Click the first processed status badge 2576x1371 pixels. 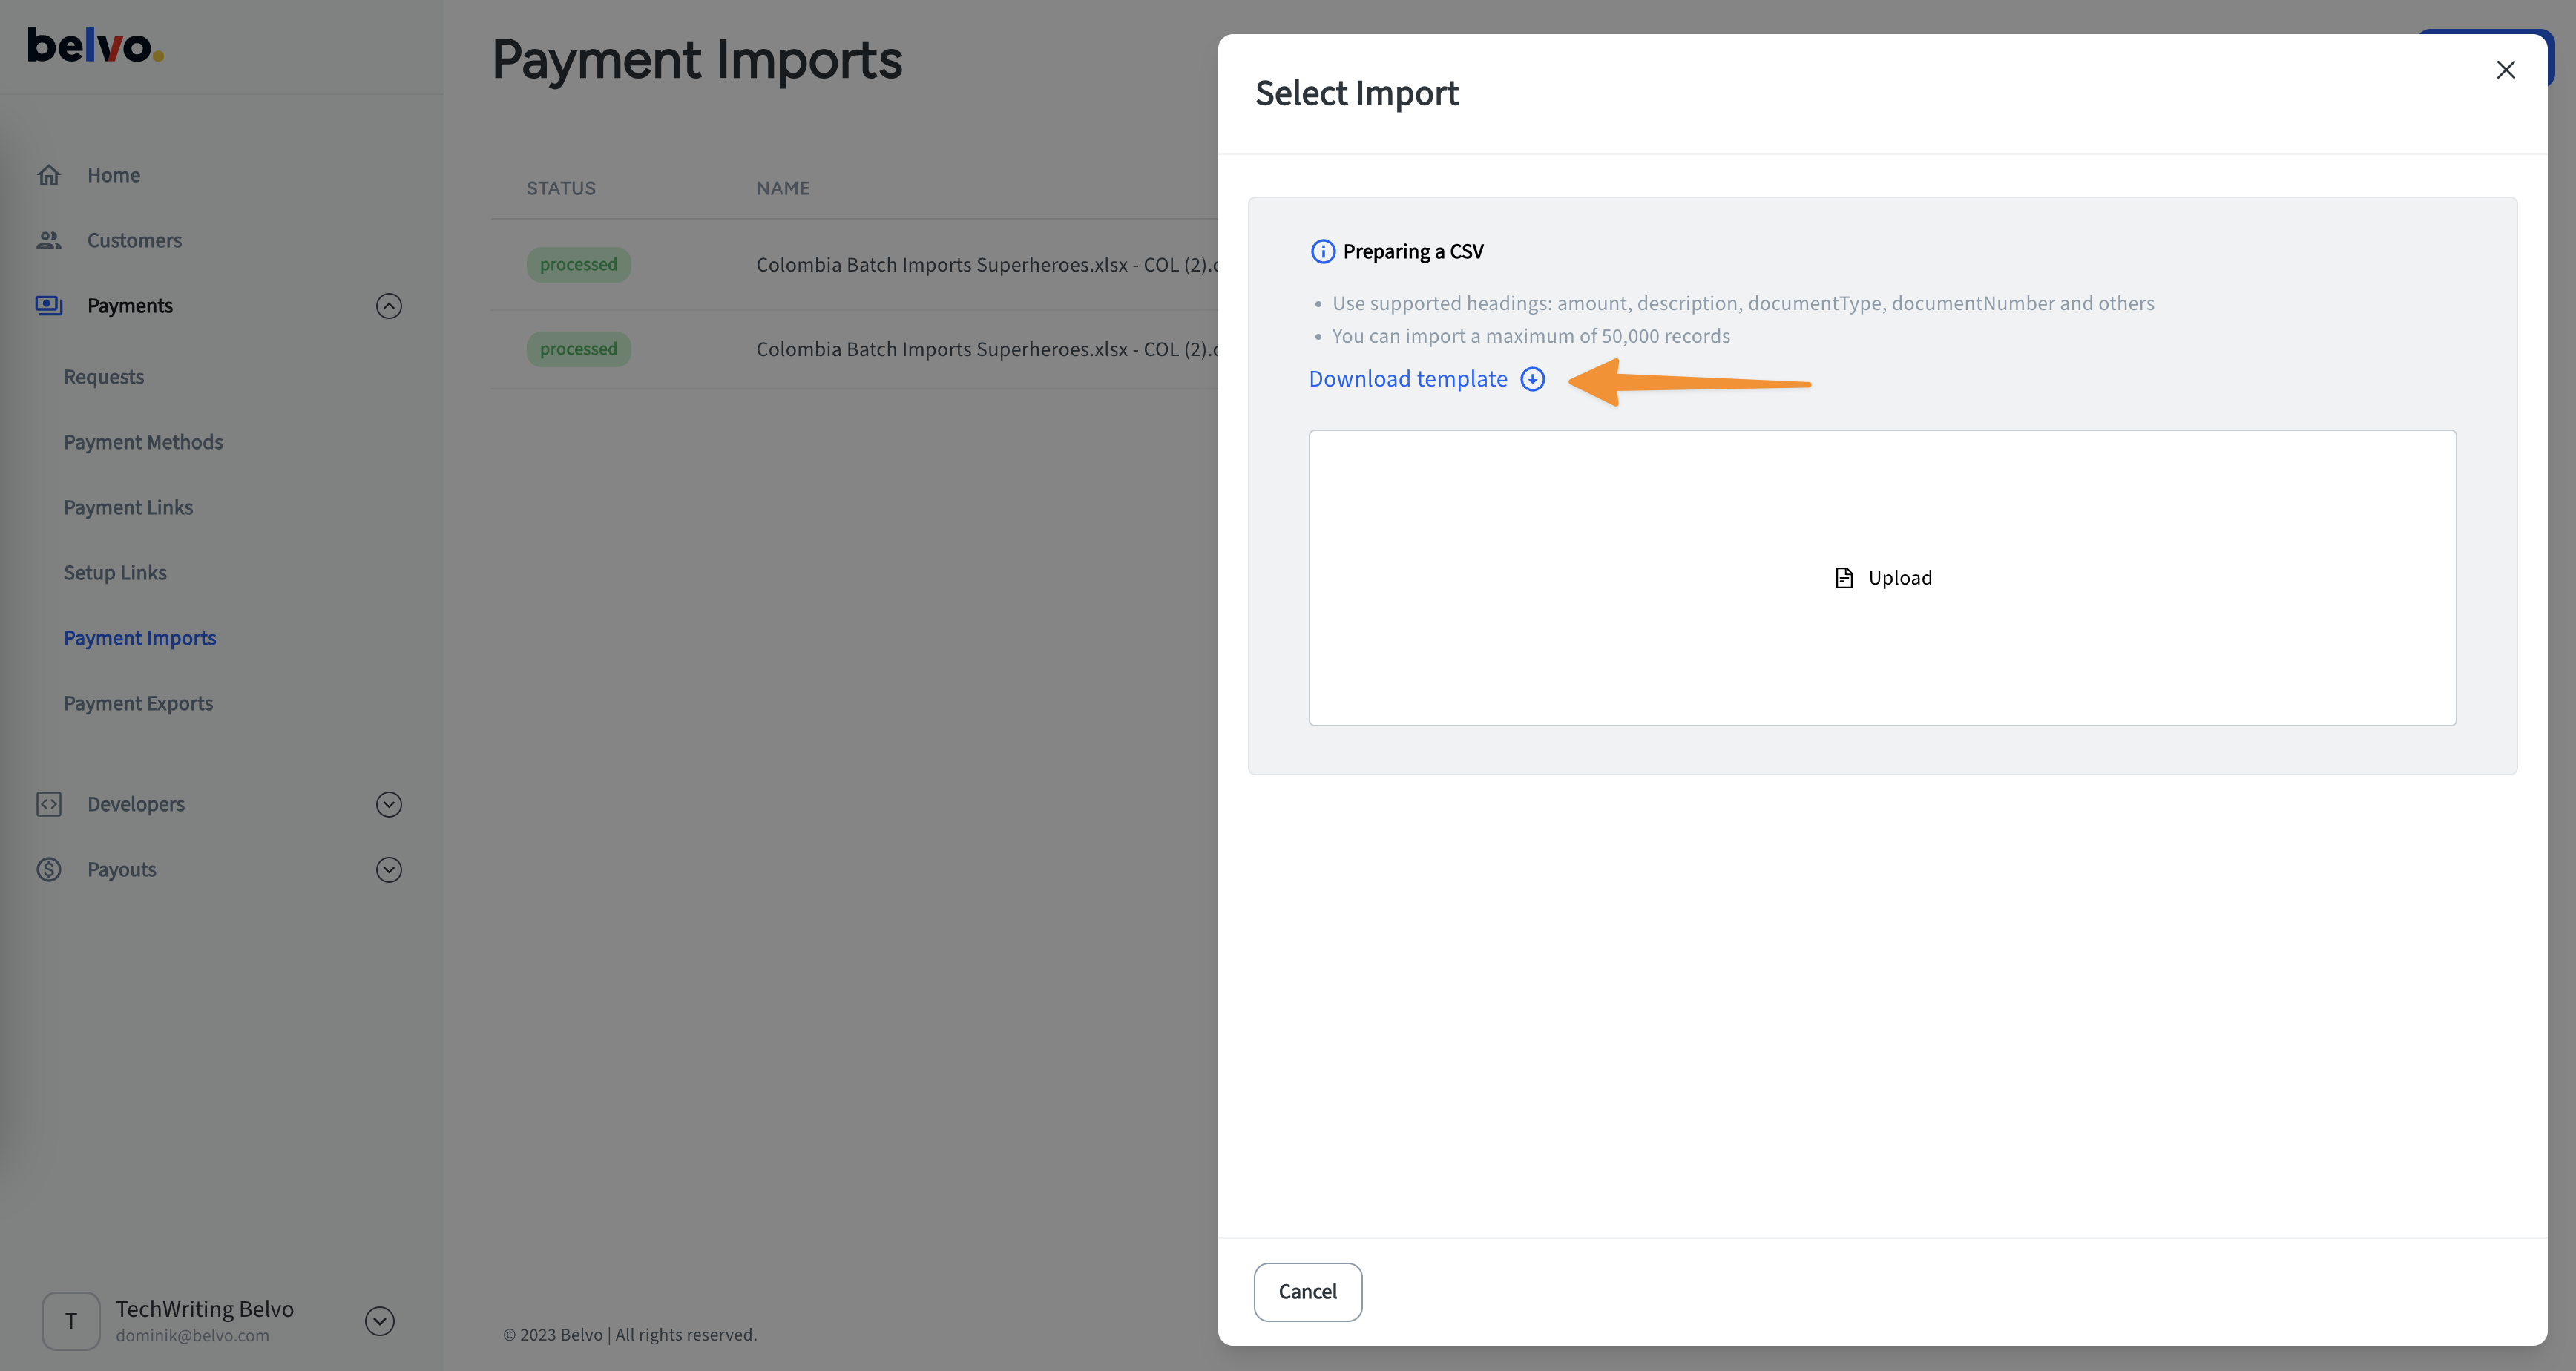click(x=579, y=264)
